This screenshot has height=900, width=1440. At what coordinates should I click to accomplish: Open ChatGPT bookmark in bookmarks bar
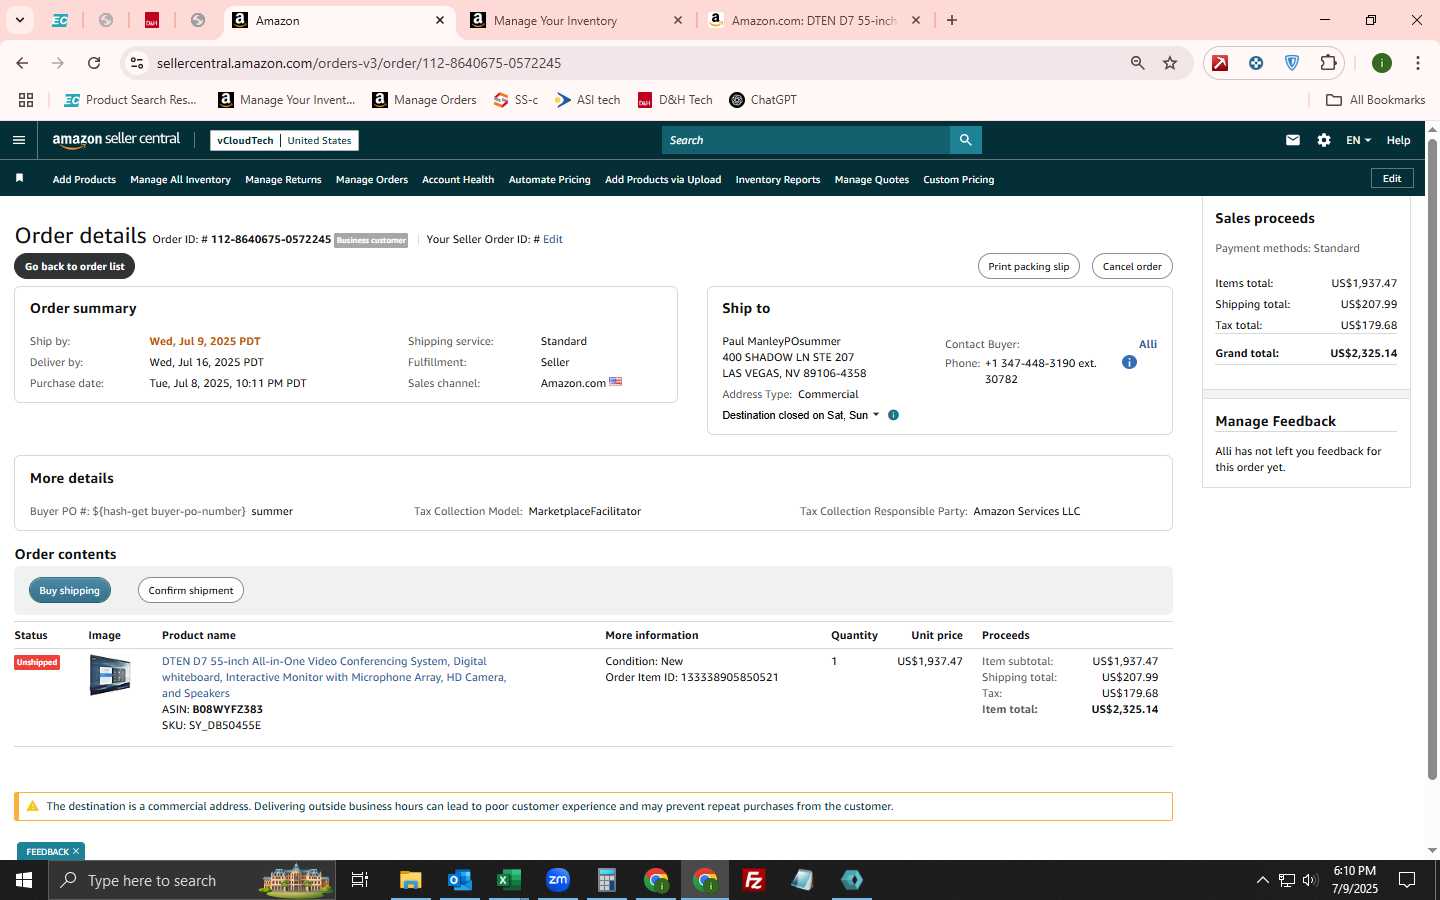(x=763, y=100)
